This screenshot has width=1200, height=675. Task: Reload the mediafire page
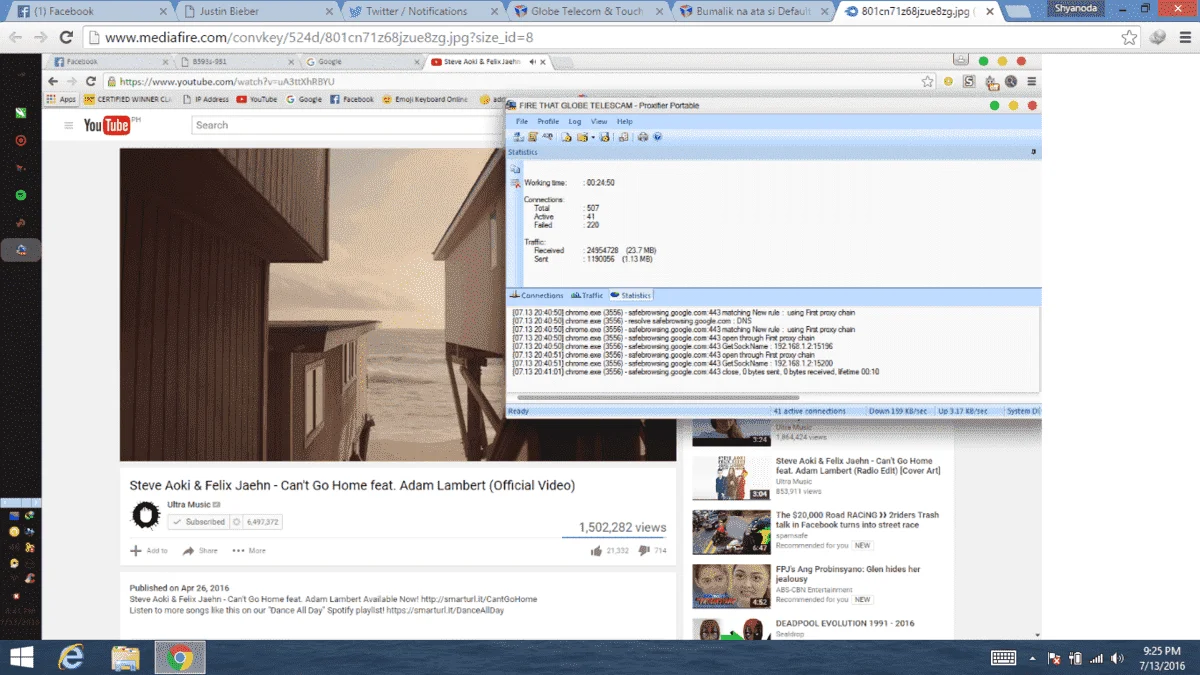point(66,37)
